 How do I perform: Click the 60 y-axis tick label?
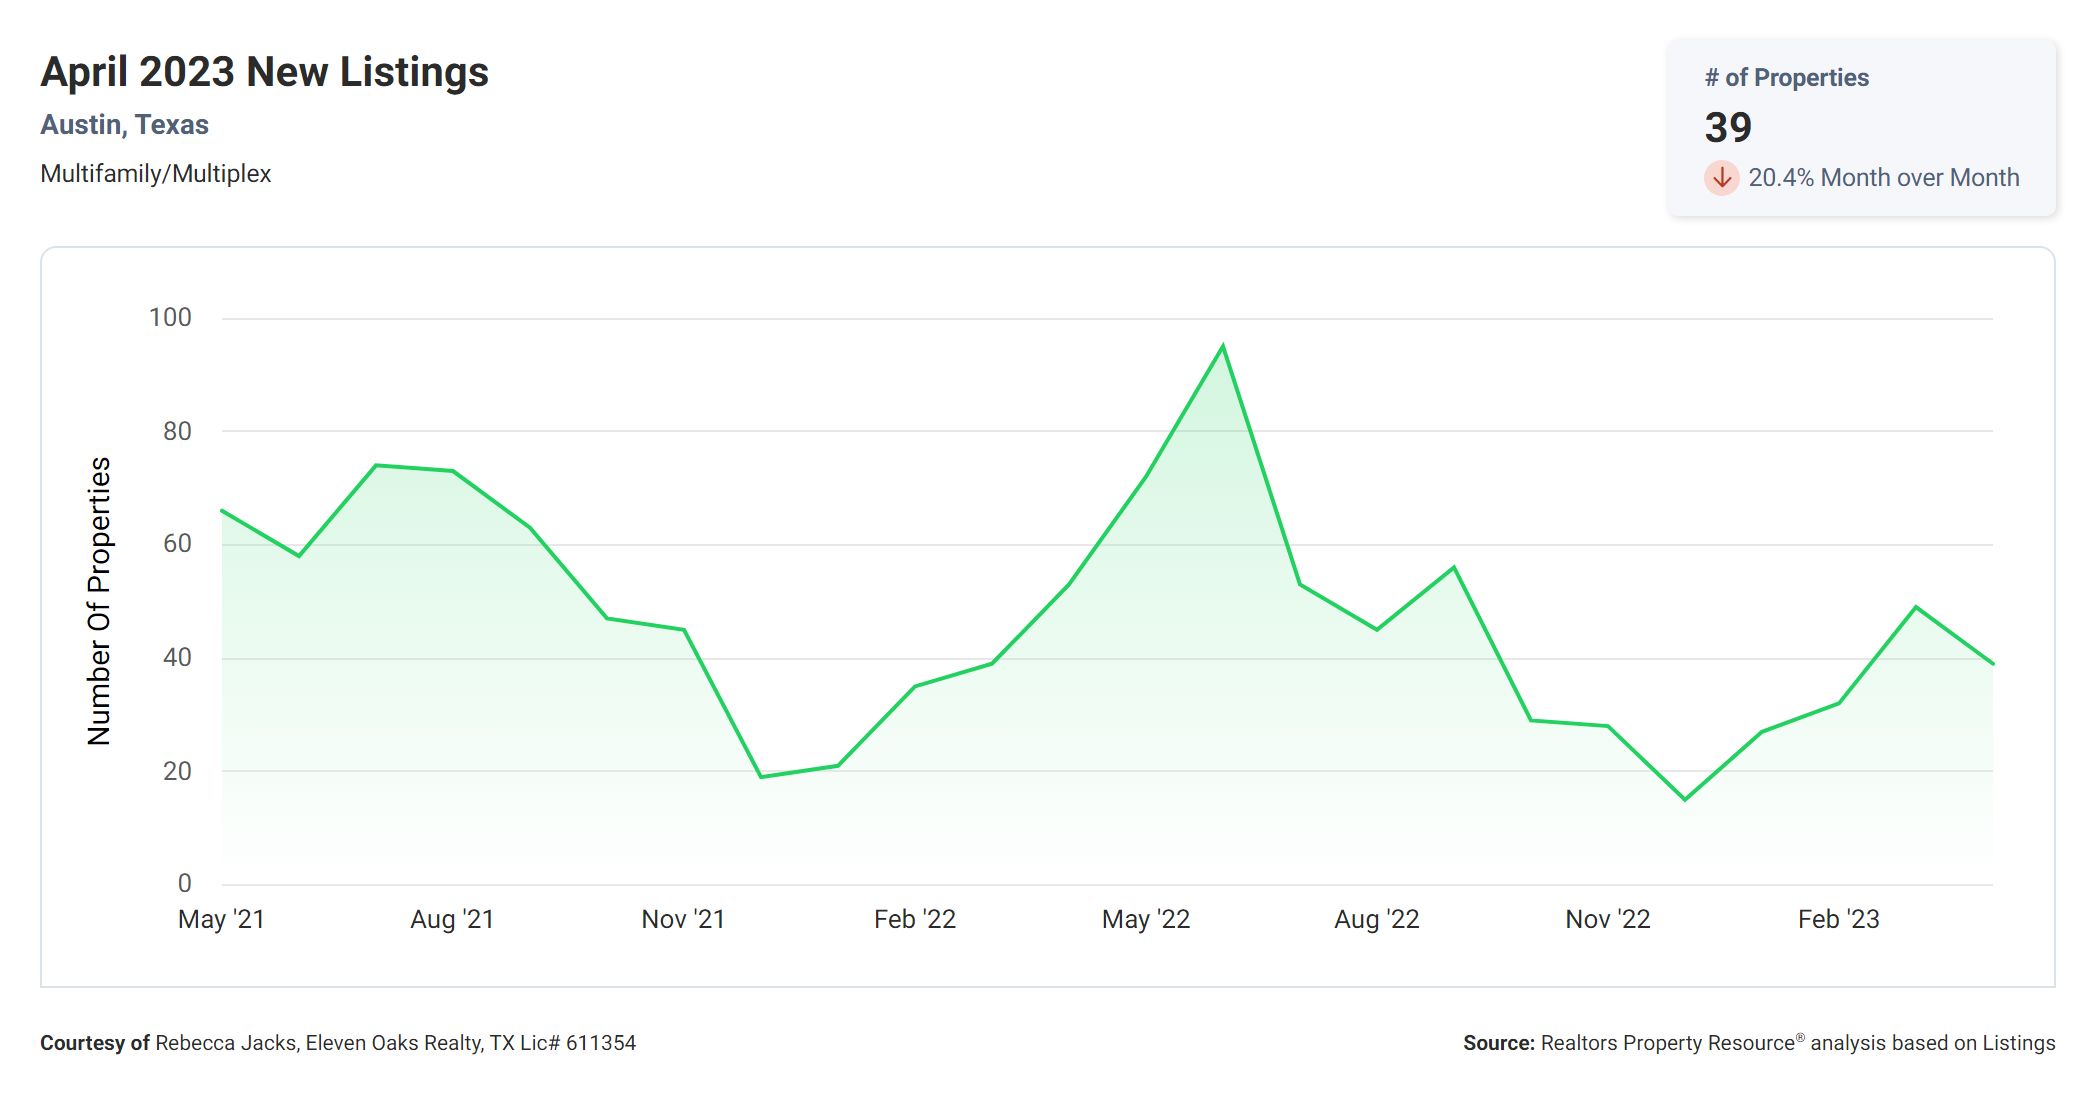pyautogui.click(x=177, y=544)
